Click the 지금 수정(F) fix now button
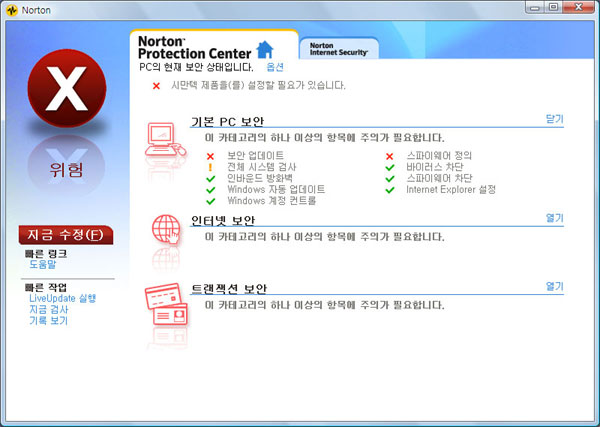This screenshot has height=427, width=600. tap(66, 235)
